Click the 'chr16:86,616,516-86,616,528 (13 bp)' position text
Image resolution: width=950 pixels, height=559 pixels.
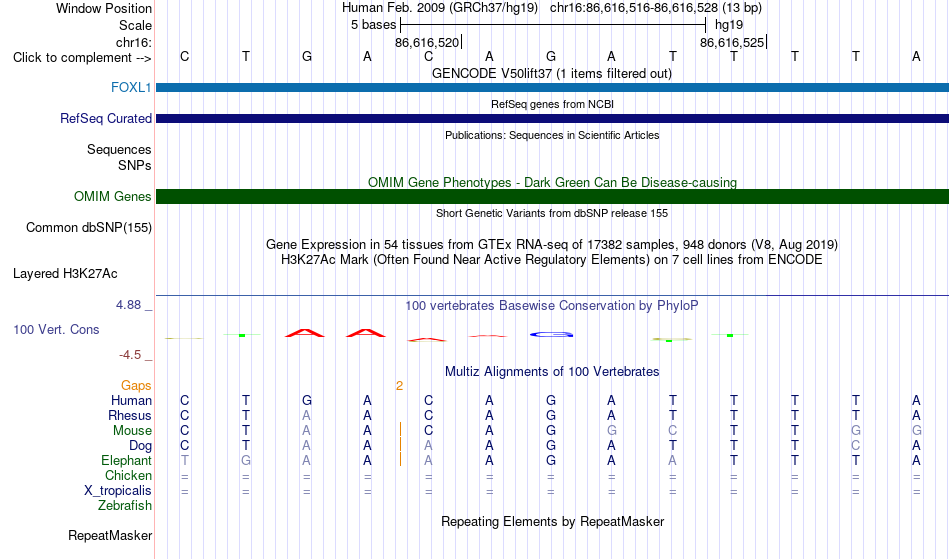tap(656, 8)
